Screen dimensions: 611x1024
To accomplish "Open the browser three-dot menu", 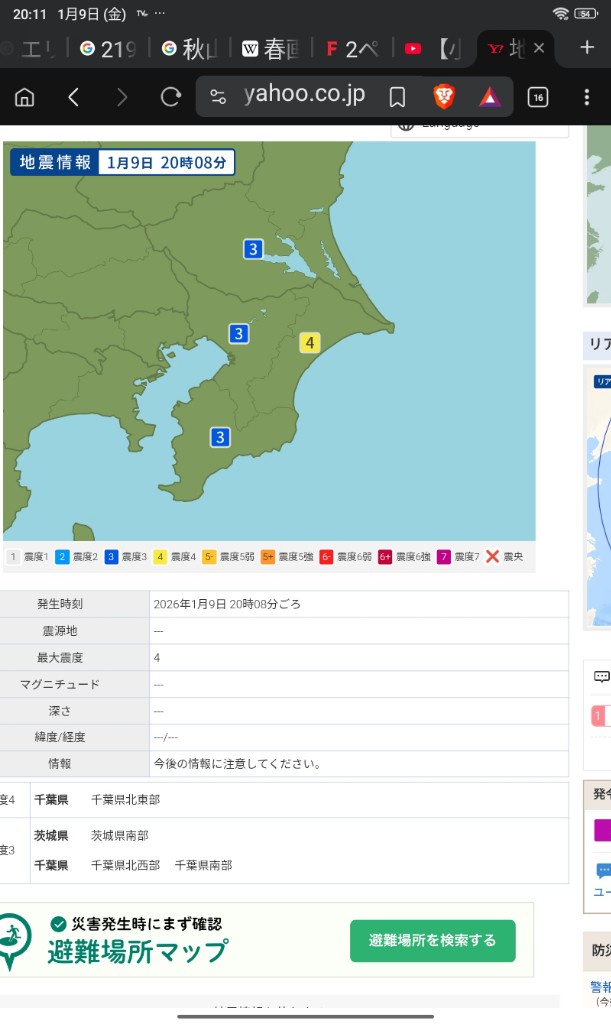I will [587, 97].
